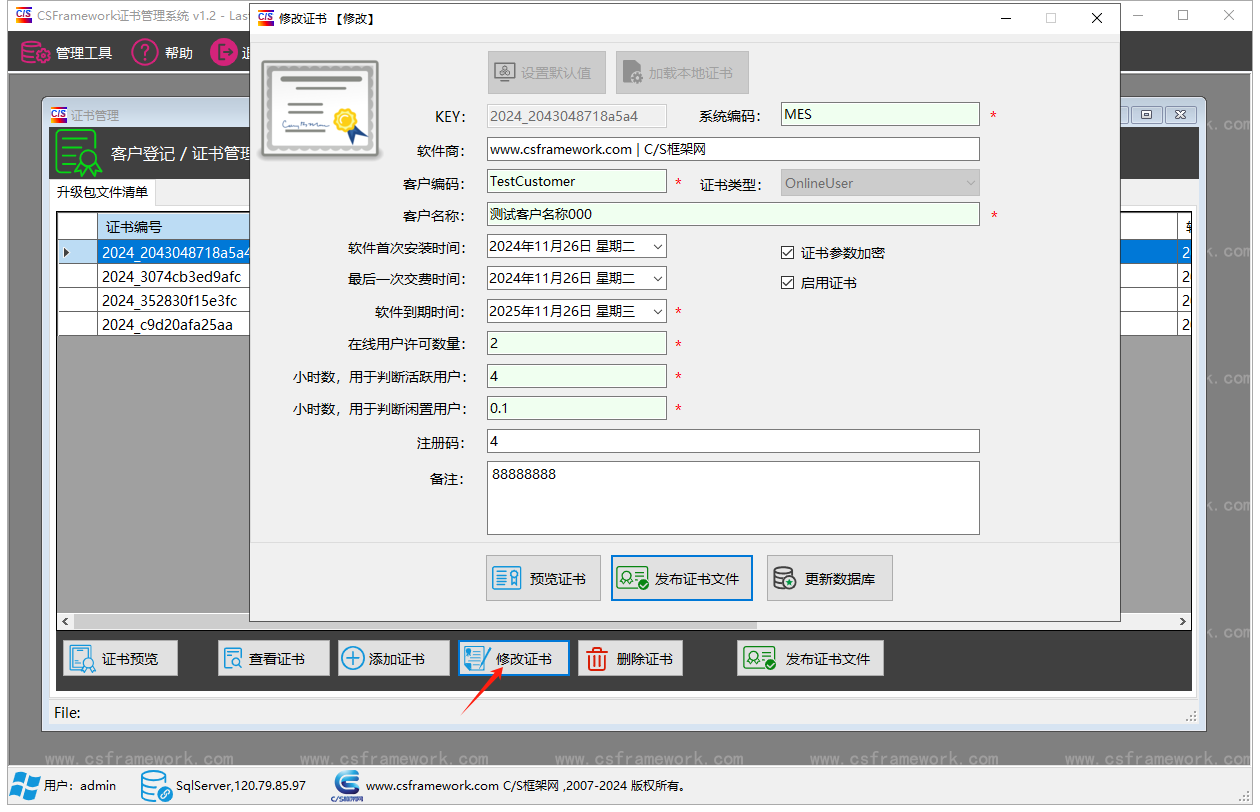The width and height of the screenshot is (1260, 812).
Task: Click the KEY field
Action: click(x=577, y=116)
